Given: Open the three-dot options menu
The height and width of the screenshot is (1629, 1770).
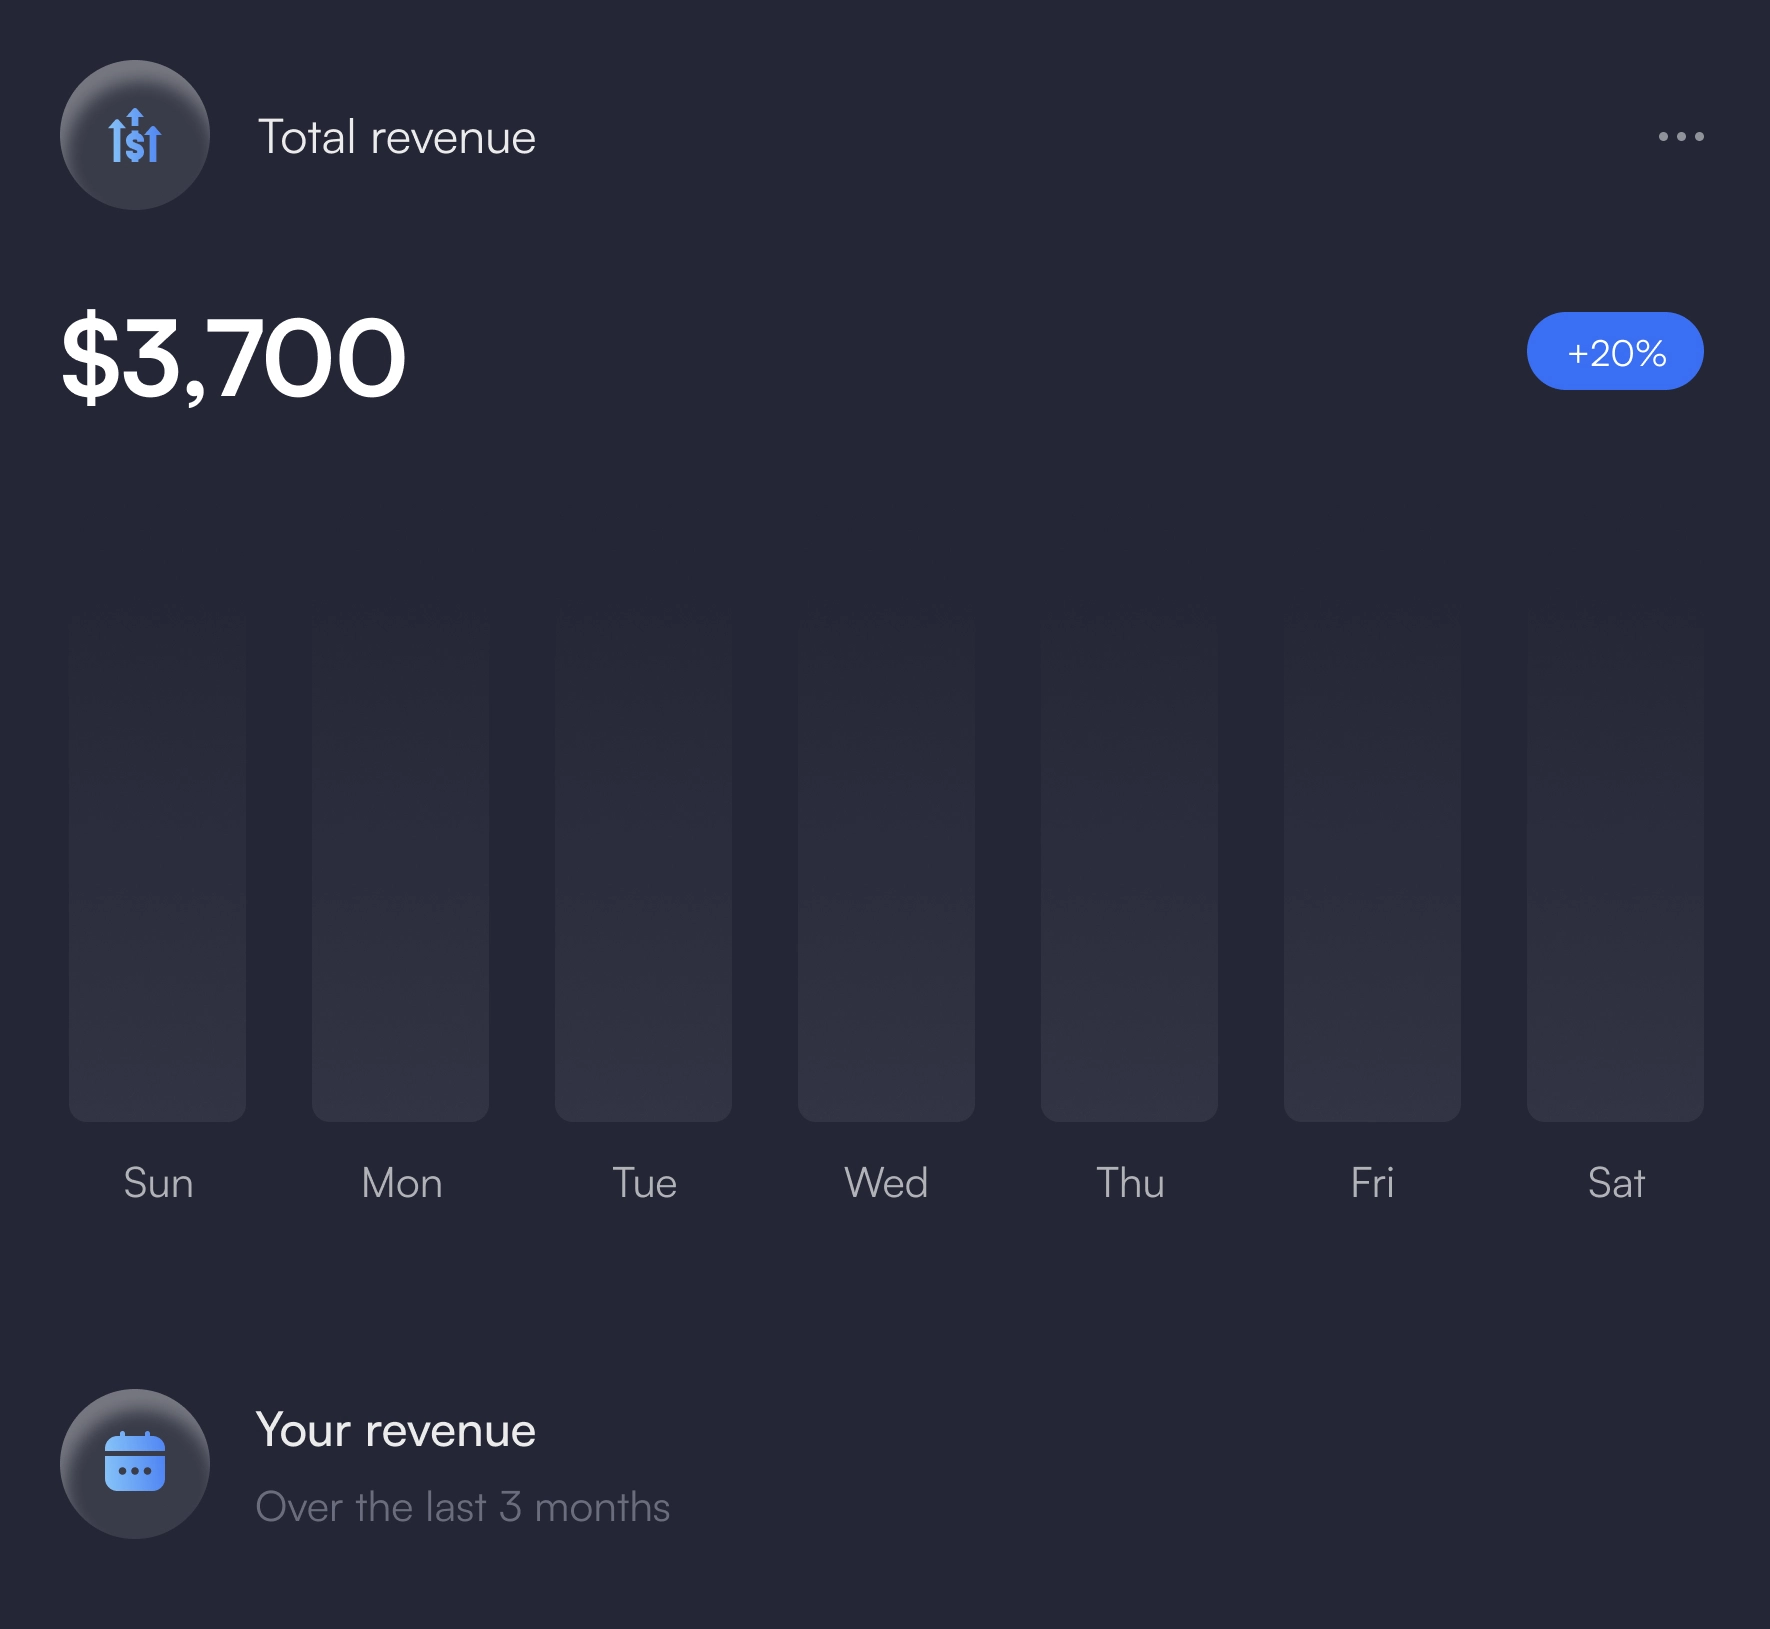Looking at the screenshot, I should coord(1679,136).
